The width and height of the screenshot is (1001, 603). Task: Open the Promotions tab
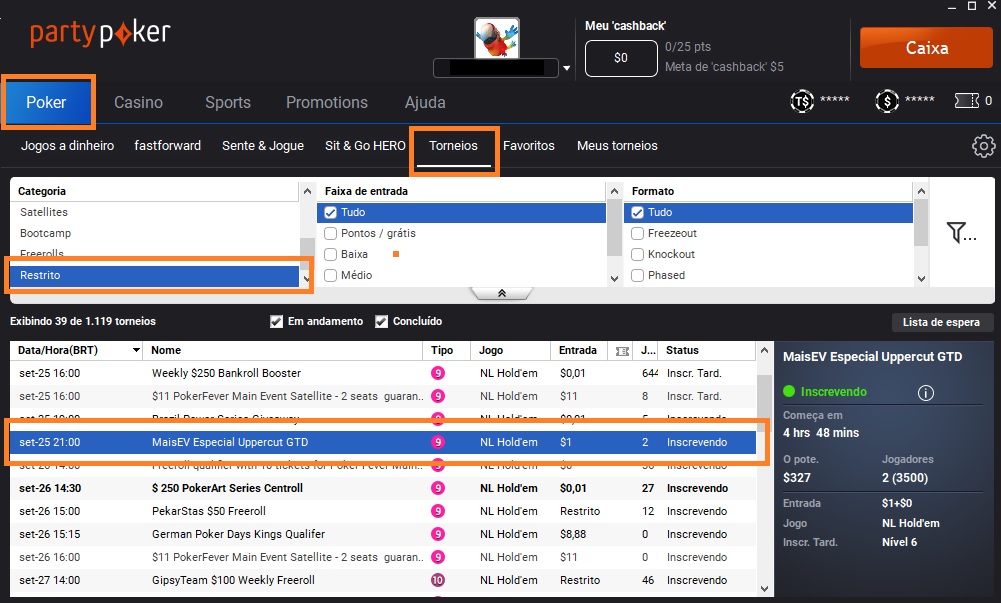coord(327,102)
